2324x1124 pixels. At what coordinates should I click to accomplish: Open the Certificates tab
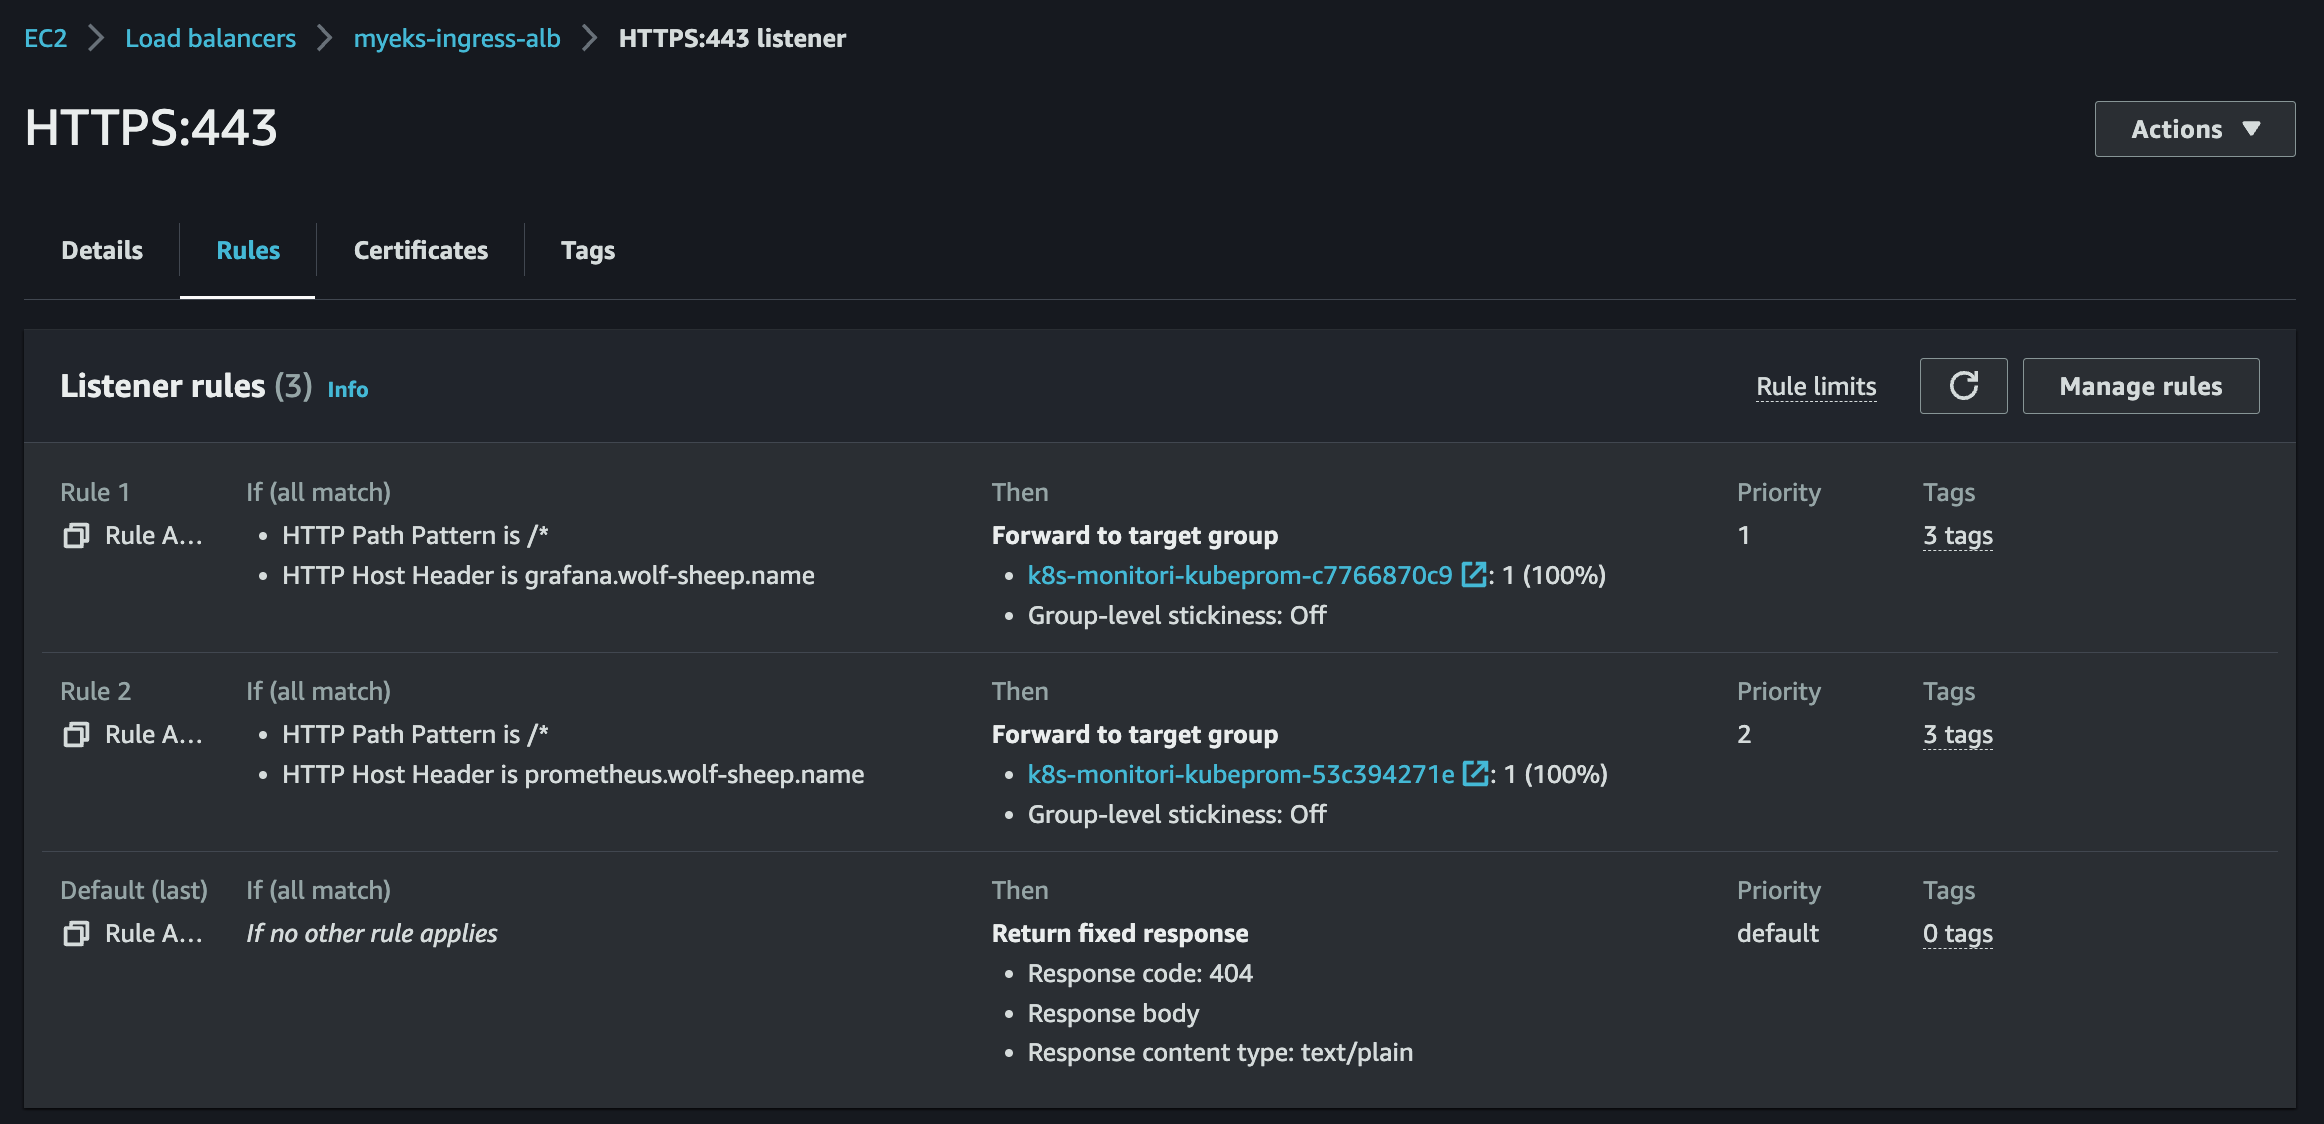[421, 250]
